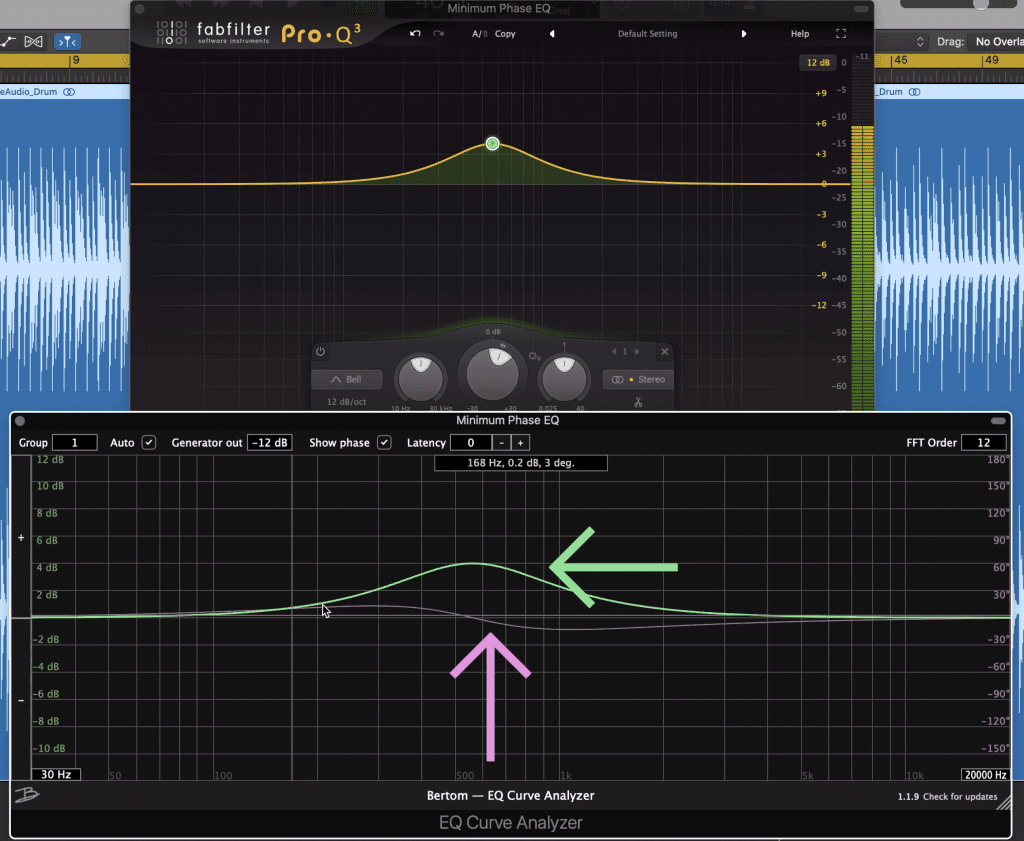Select the previous EQ band arrow
Screen dimensions: 1024x841
click(613, 352)
